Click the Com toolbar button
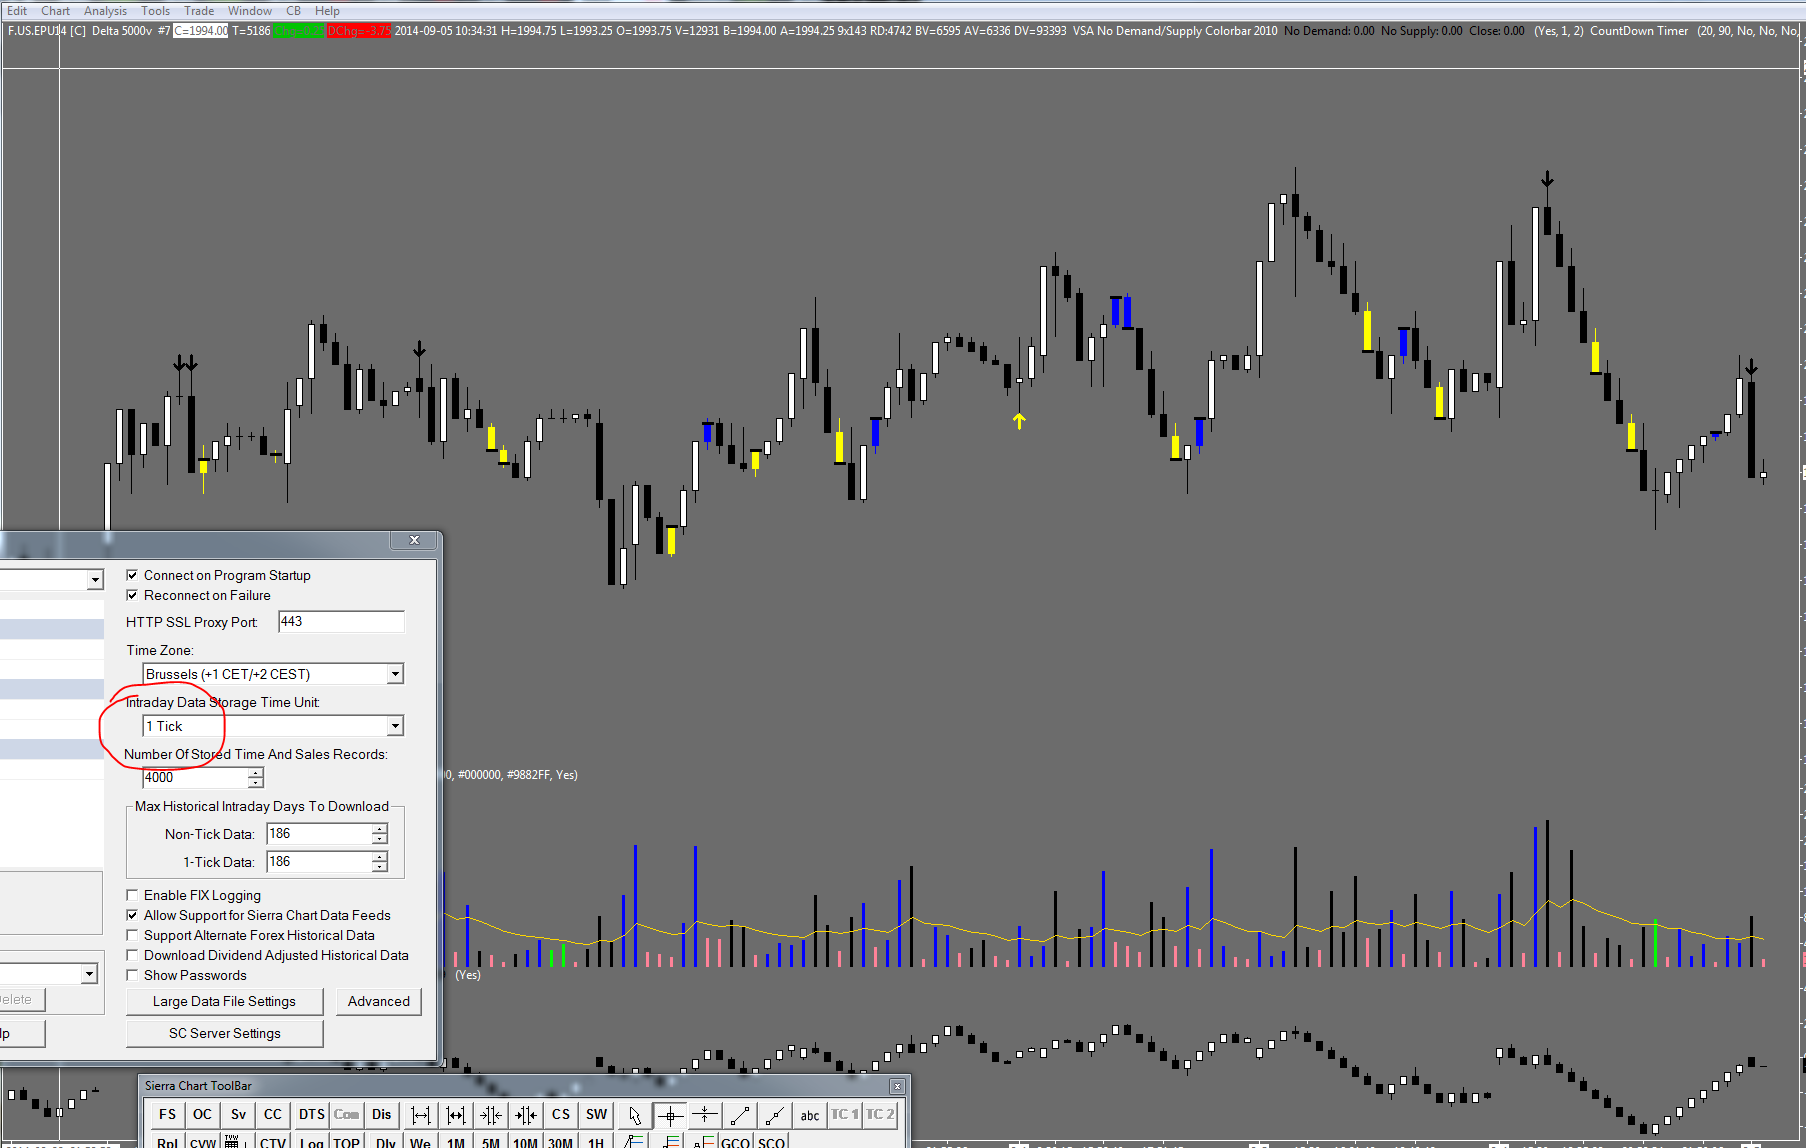The width and height of the screenshot is (1806, 1148). click(x=347, y=1114)
